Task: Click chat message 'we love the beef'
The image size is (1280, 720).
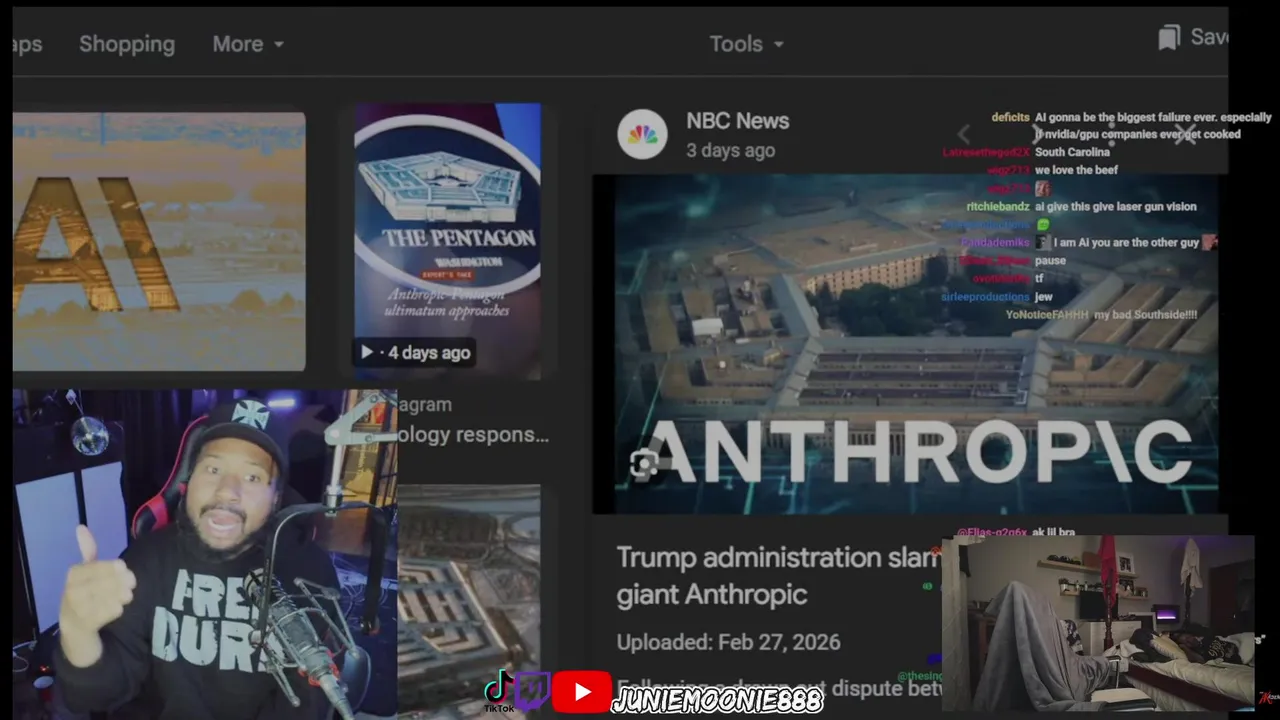Action: click(x=1076, y=170)
